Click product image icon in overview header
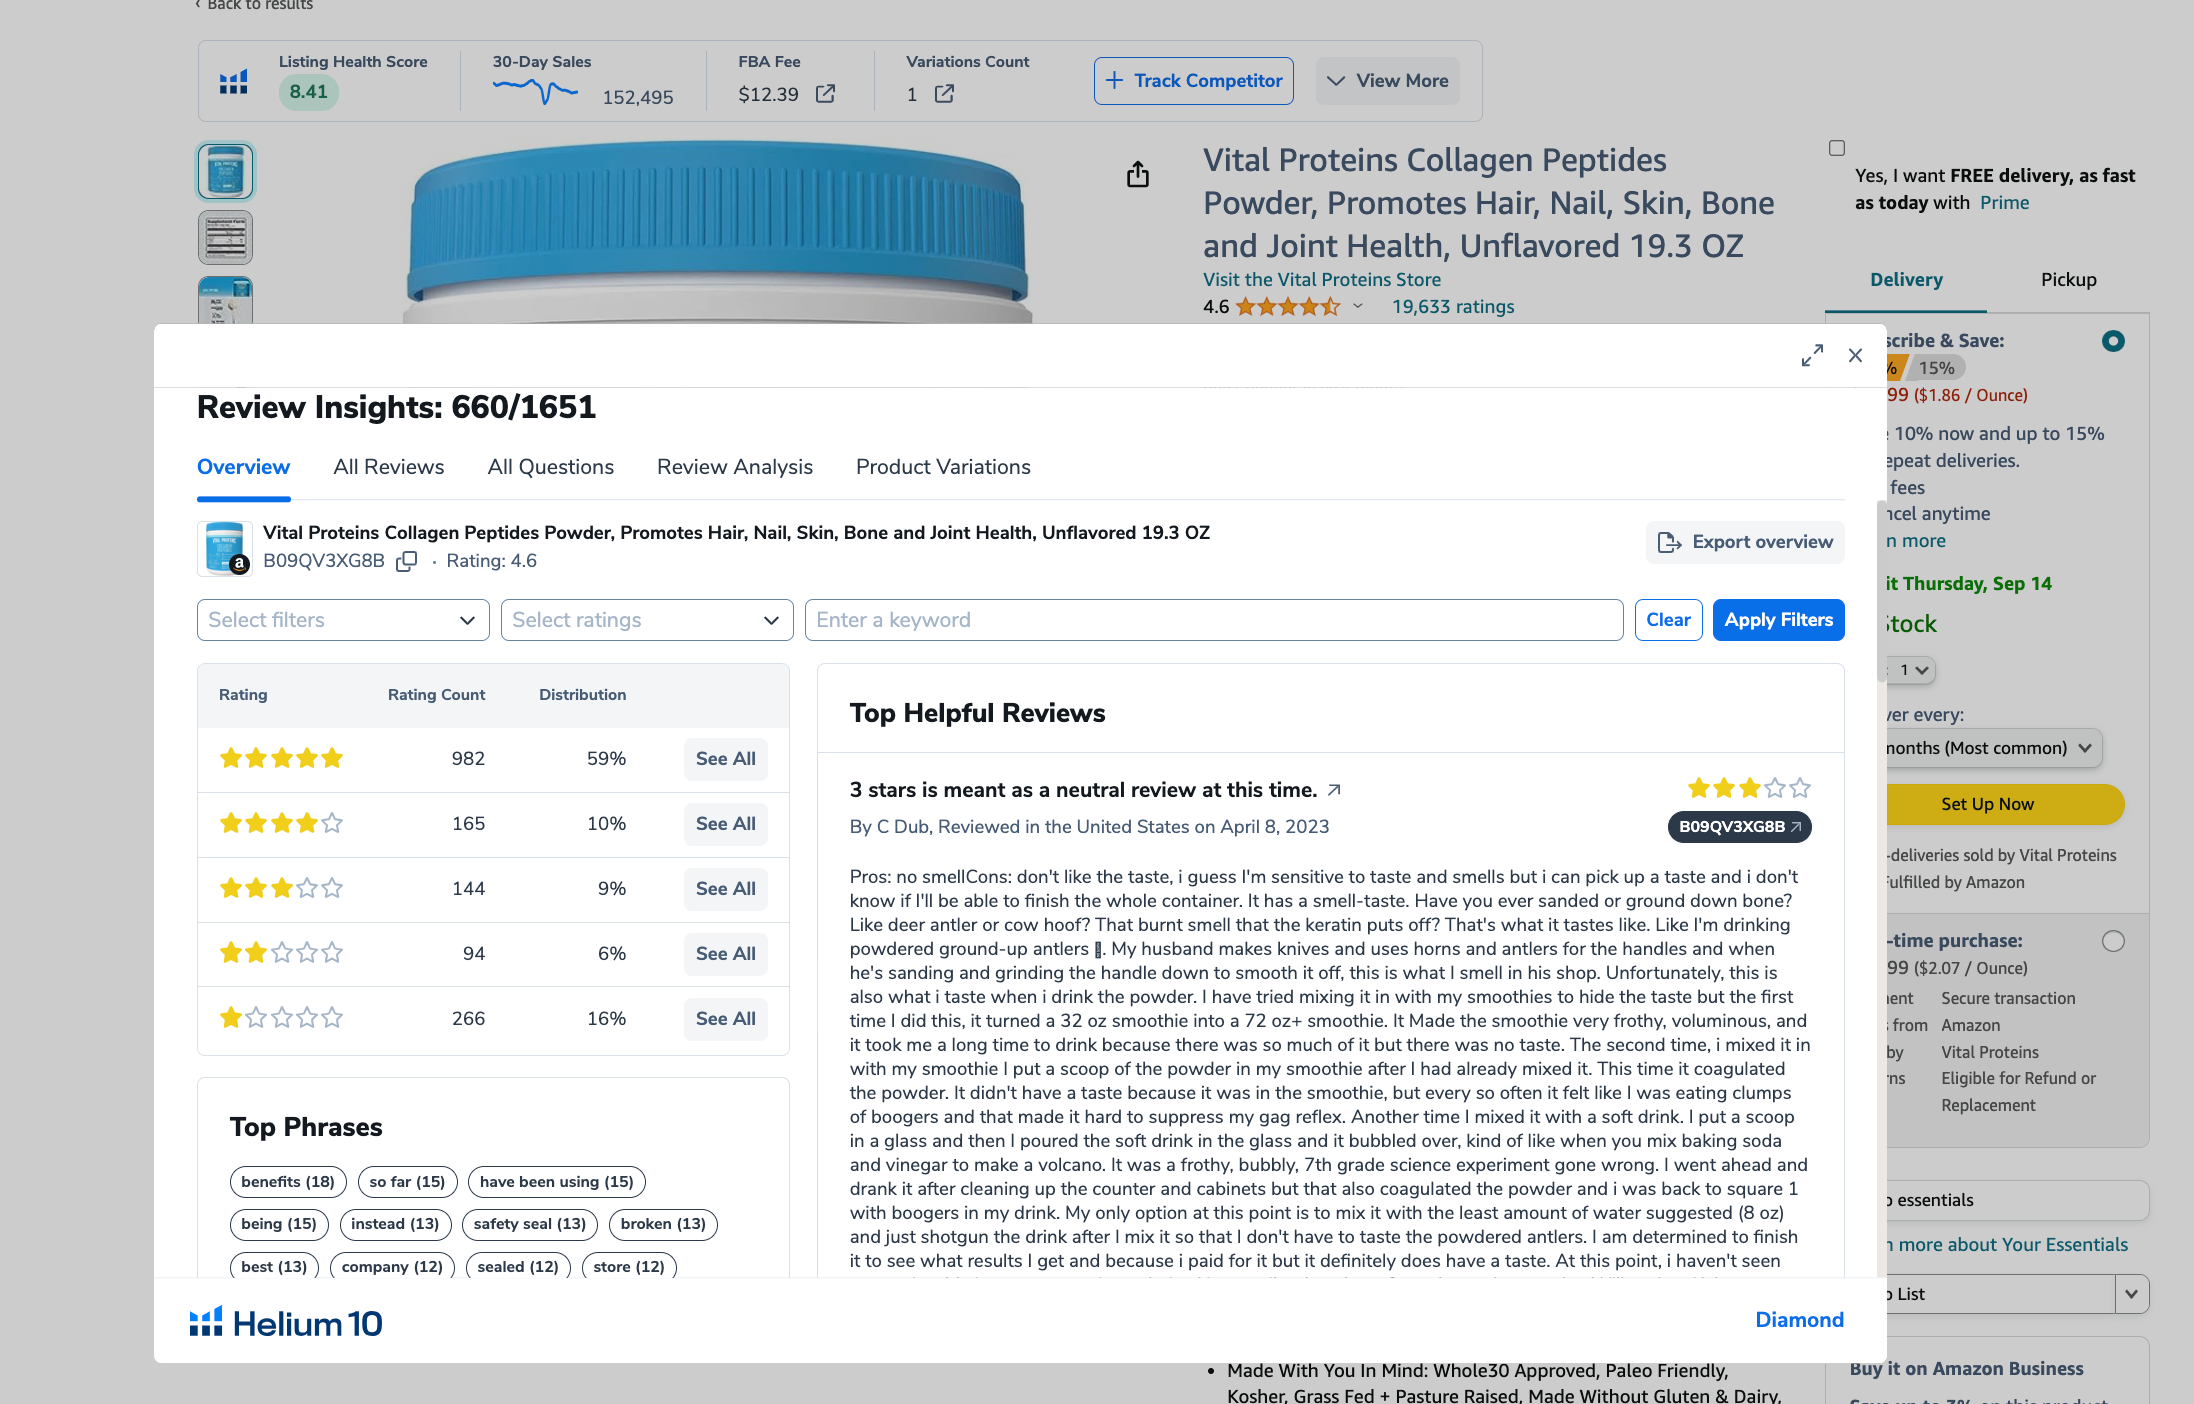The image size is (2194, 1404). [224, 548]
